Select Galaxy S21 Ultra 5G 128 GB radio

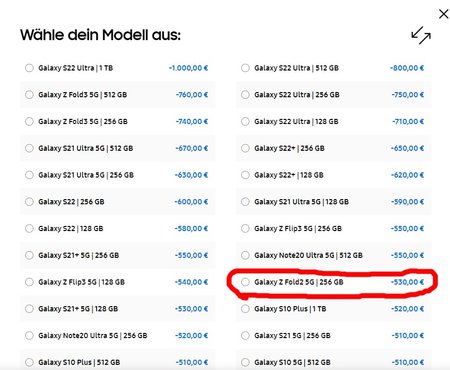point(245,202)
